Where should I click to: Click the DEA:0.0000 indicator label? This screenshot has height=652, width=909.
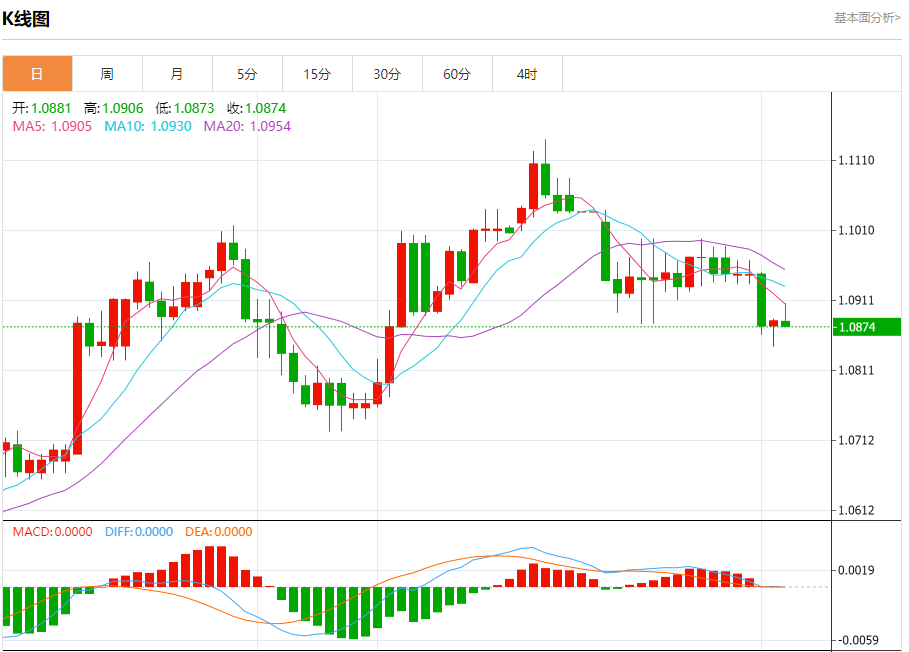pyautogui.click(x=219, y=531)
